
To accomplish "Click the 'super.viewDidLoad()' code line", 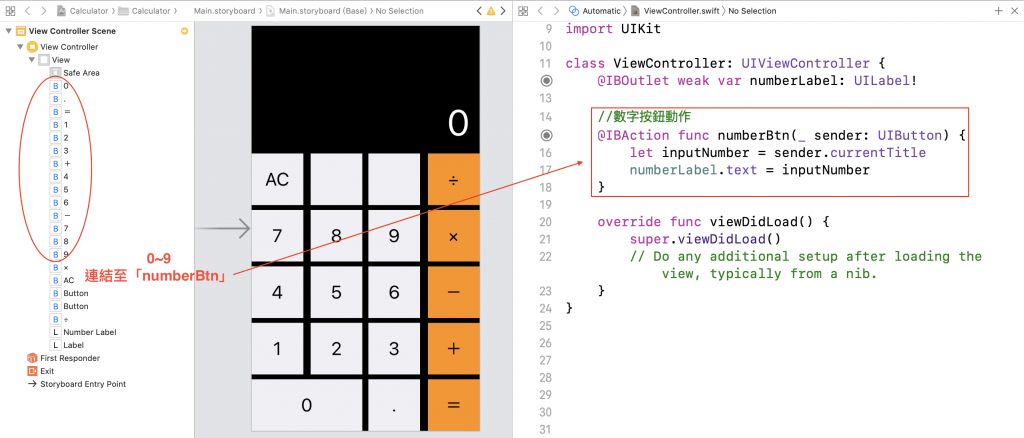I will pos(705,238).
